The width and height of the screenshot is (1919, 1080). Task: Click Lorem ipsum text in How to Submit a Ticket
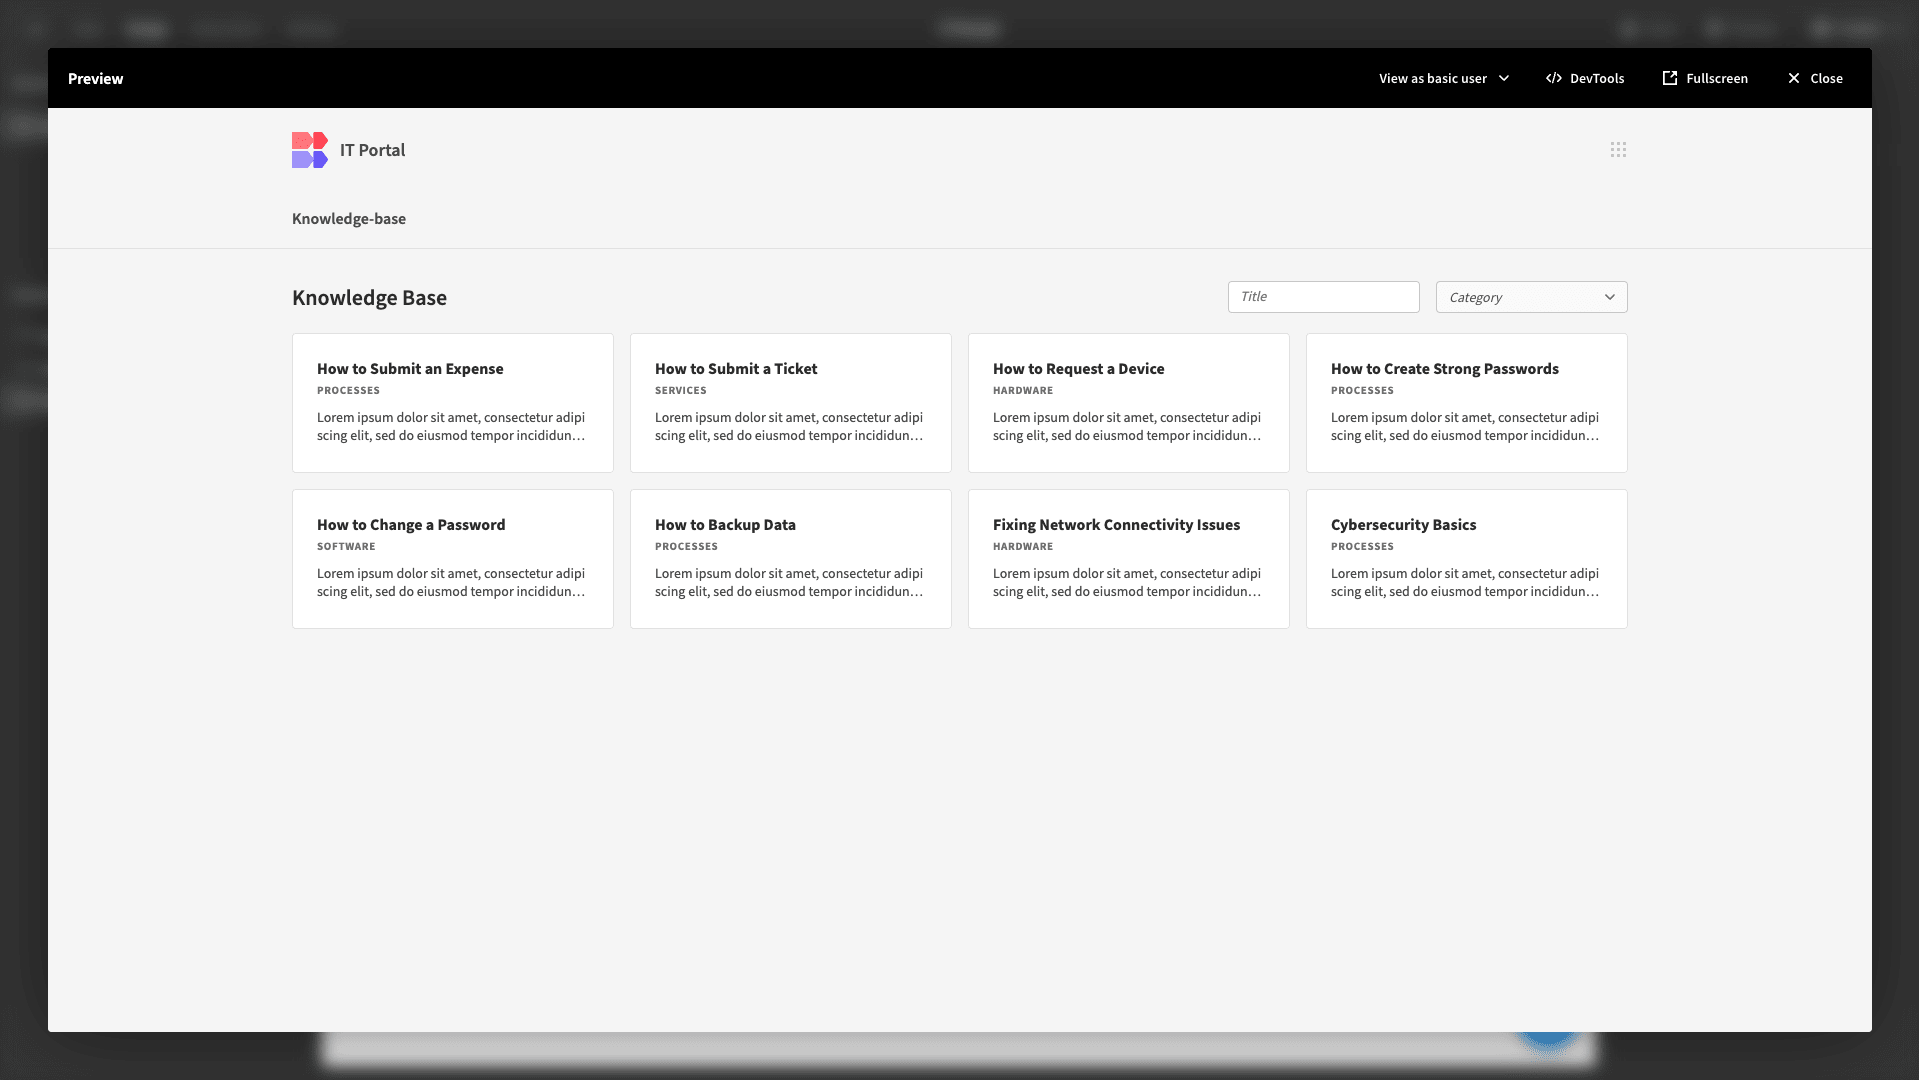789,427
